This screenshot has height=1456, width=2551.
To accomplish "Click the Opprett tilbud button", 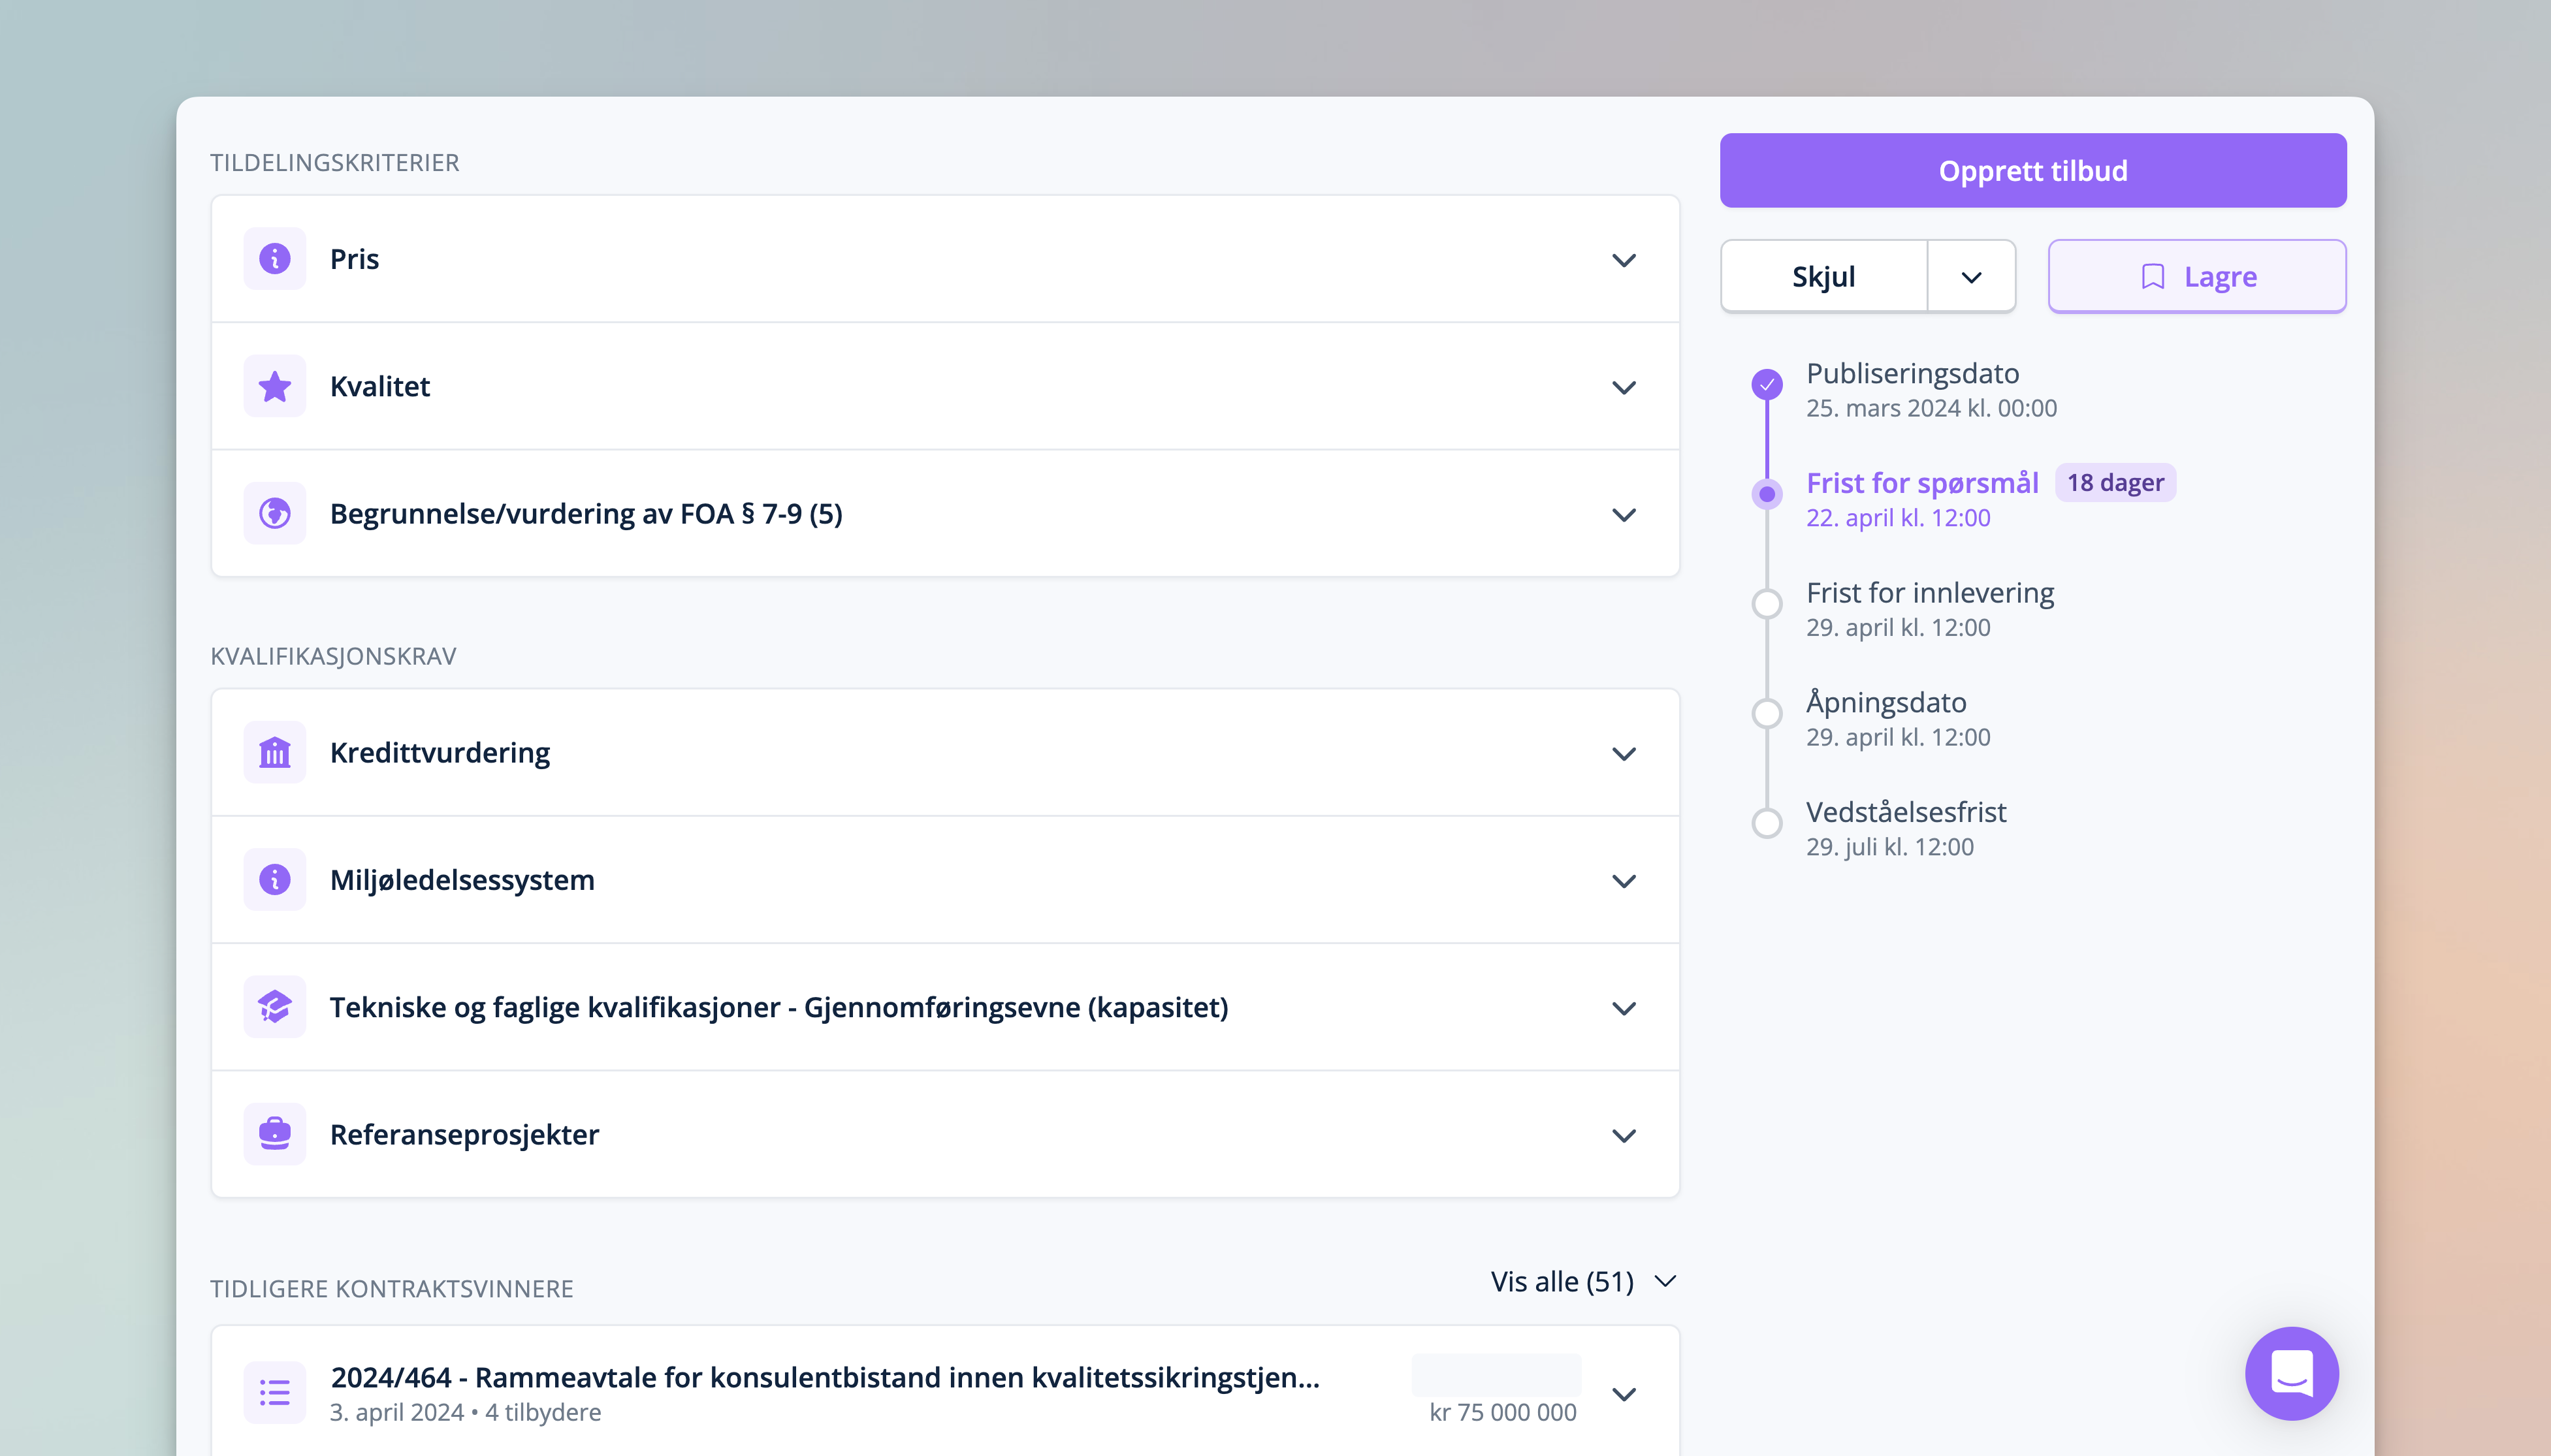I will 2032,171.
